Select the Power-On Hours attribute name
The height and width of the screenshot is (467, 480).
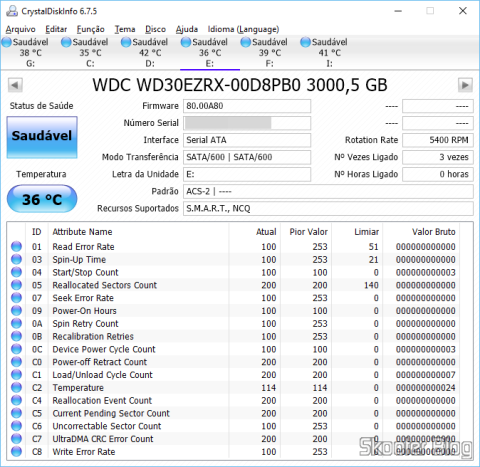(x=84, y=311)
